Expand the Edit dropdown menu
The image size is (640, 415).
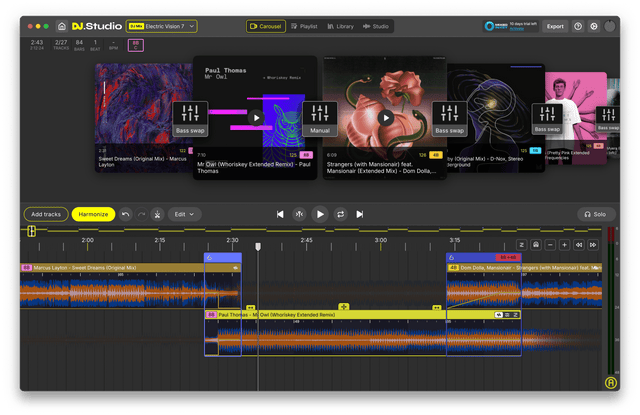pos(185,214)
